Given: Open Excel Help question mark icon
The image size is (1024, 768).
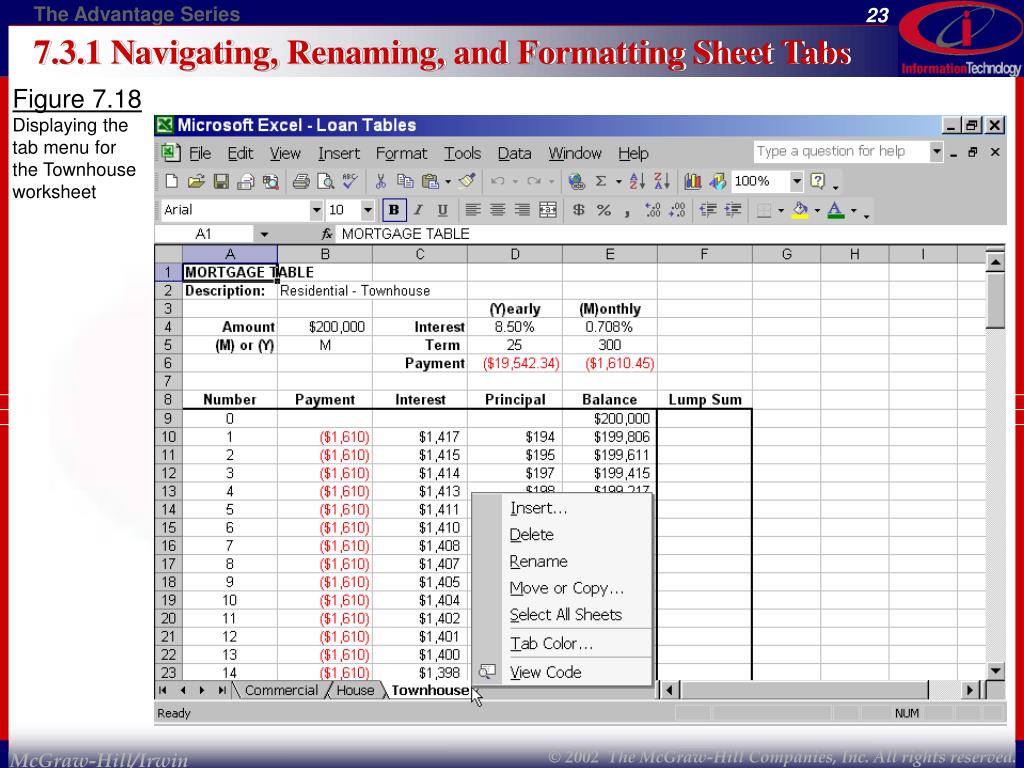Looking at the screenshot, I should coord(818,181).
